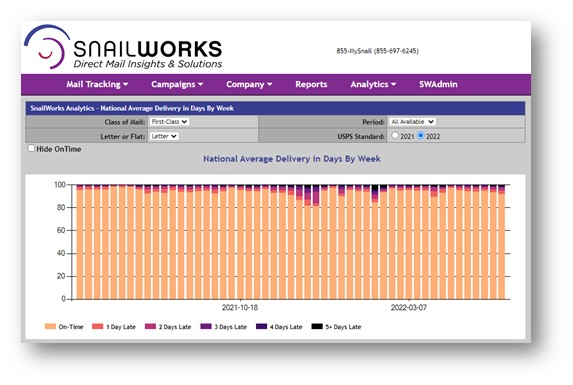Screen dimensions: 573x385
Task: Toggle the 2 Days Late legend swatch
Action: pyautogui.click(x=150, y=326)
